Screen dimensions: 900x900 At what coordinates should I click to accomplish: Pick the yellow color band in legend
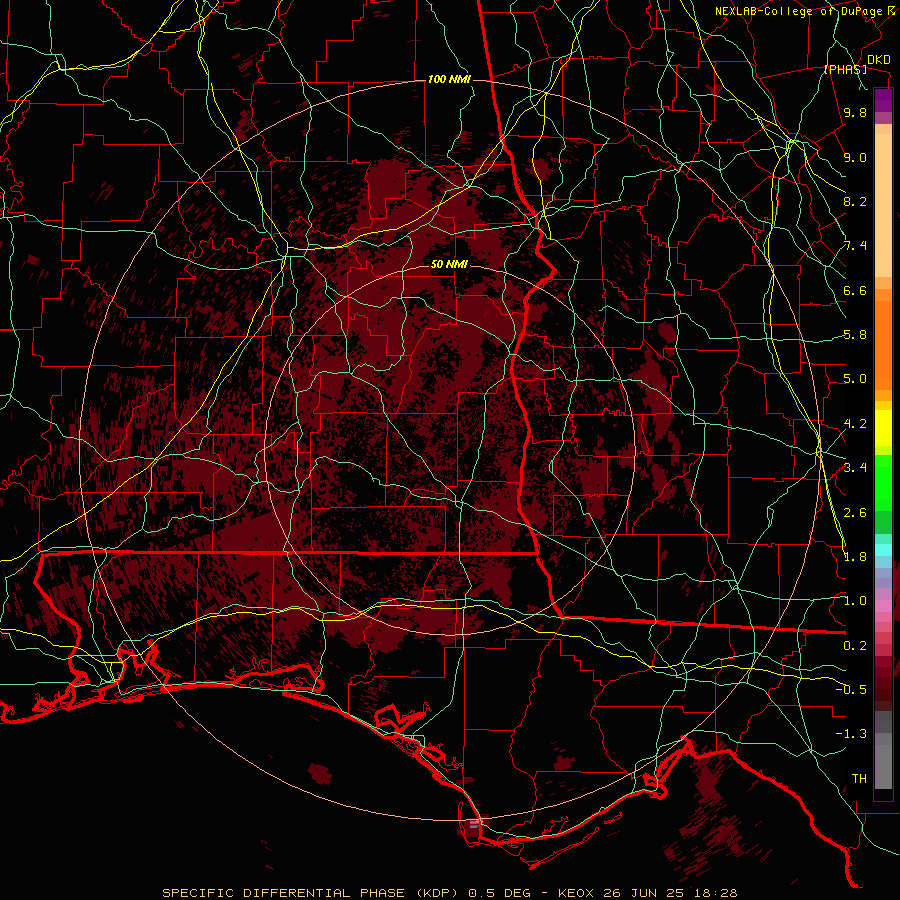click(883, 428)
